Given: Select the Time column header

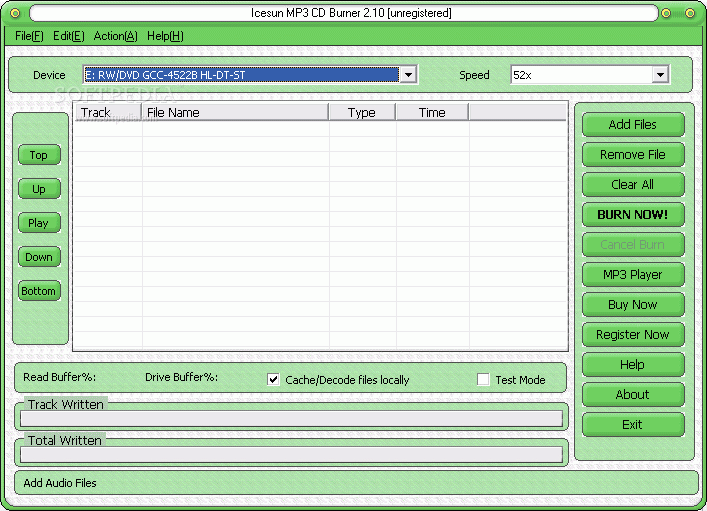Looking at the screenshot, I should 432,112.
